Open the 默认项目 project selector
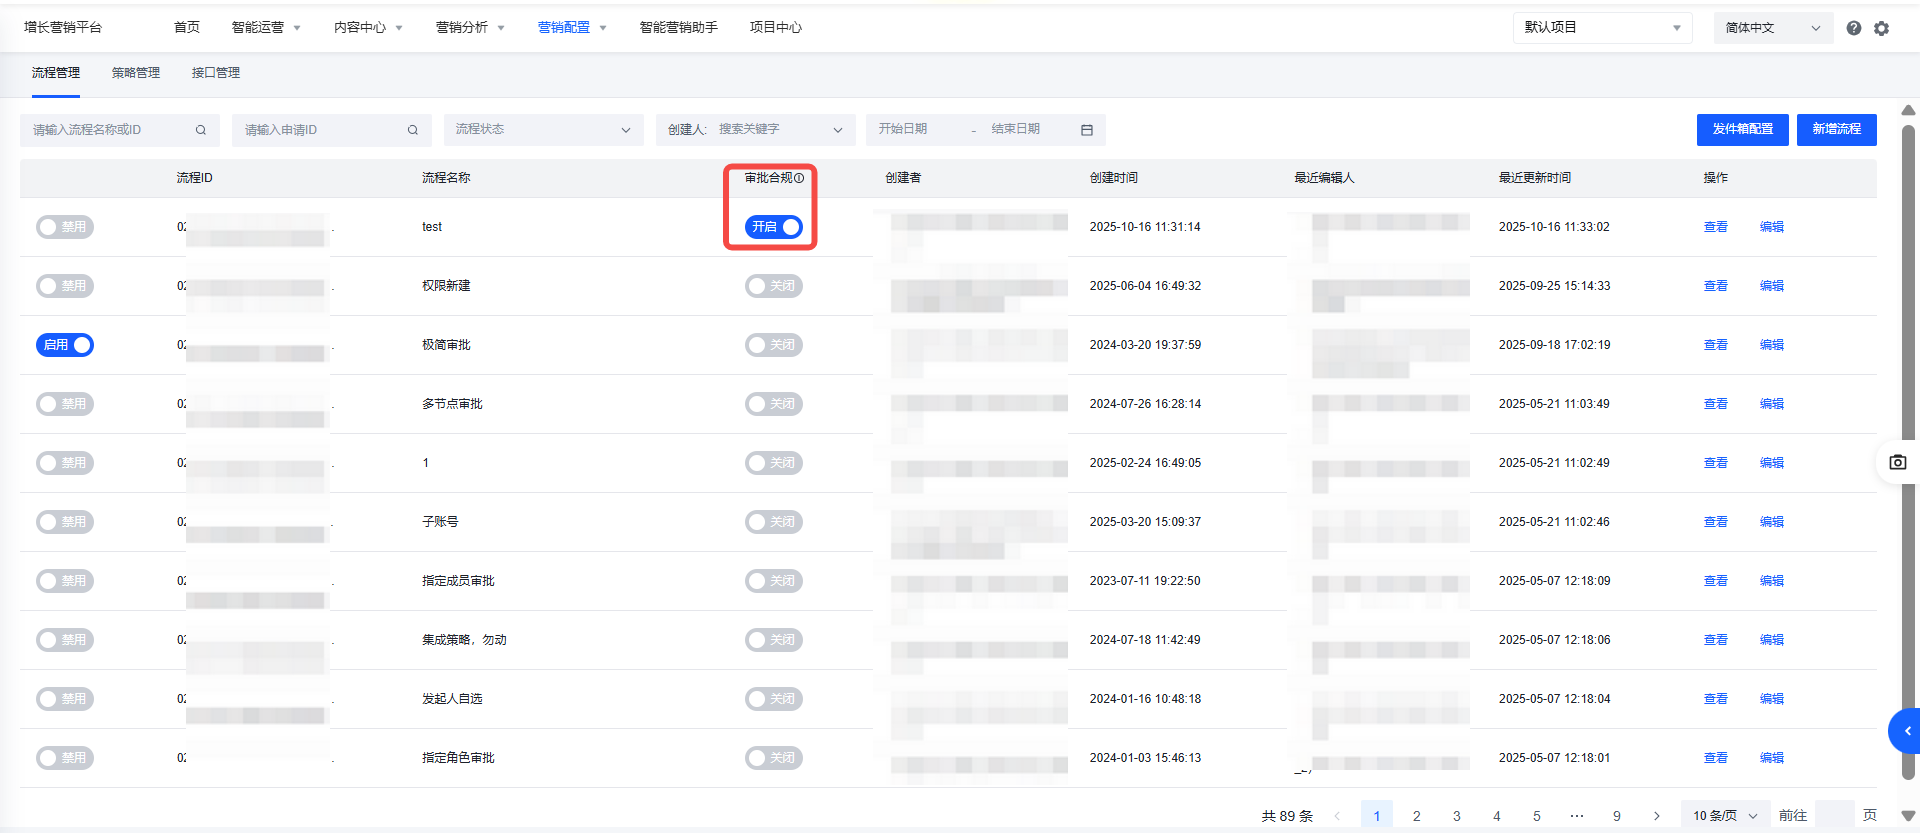This screenshot has height=833, width=1920. (x=1603, y=28)
